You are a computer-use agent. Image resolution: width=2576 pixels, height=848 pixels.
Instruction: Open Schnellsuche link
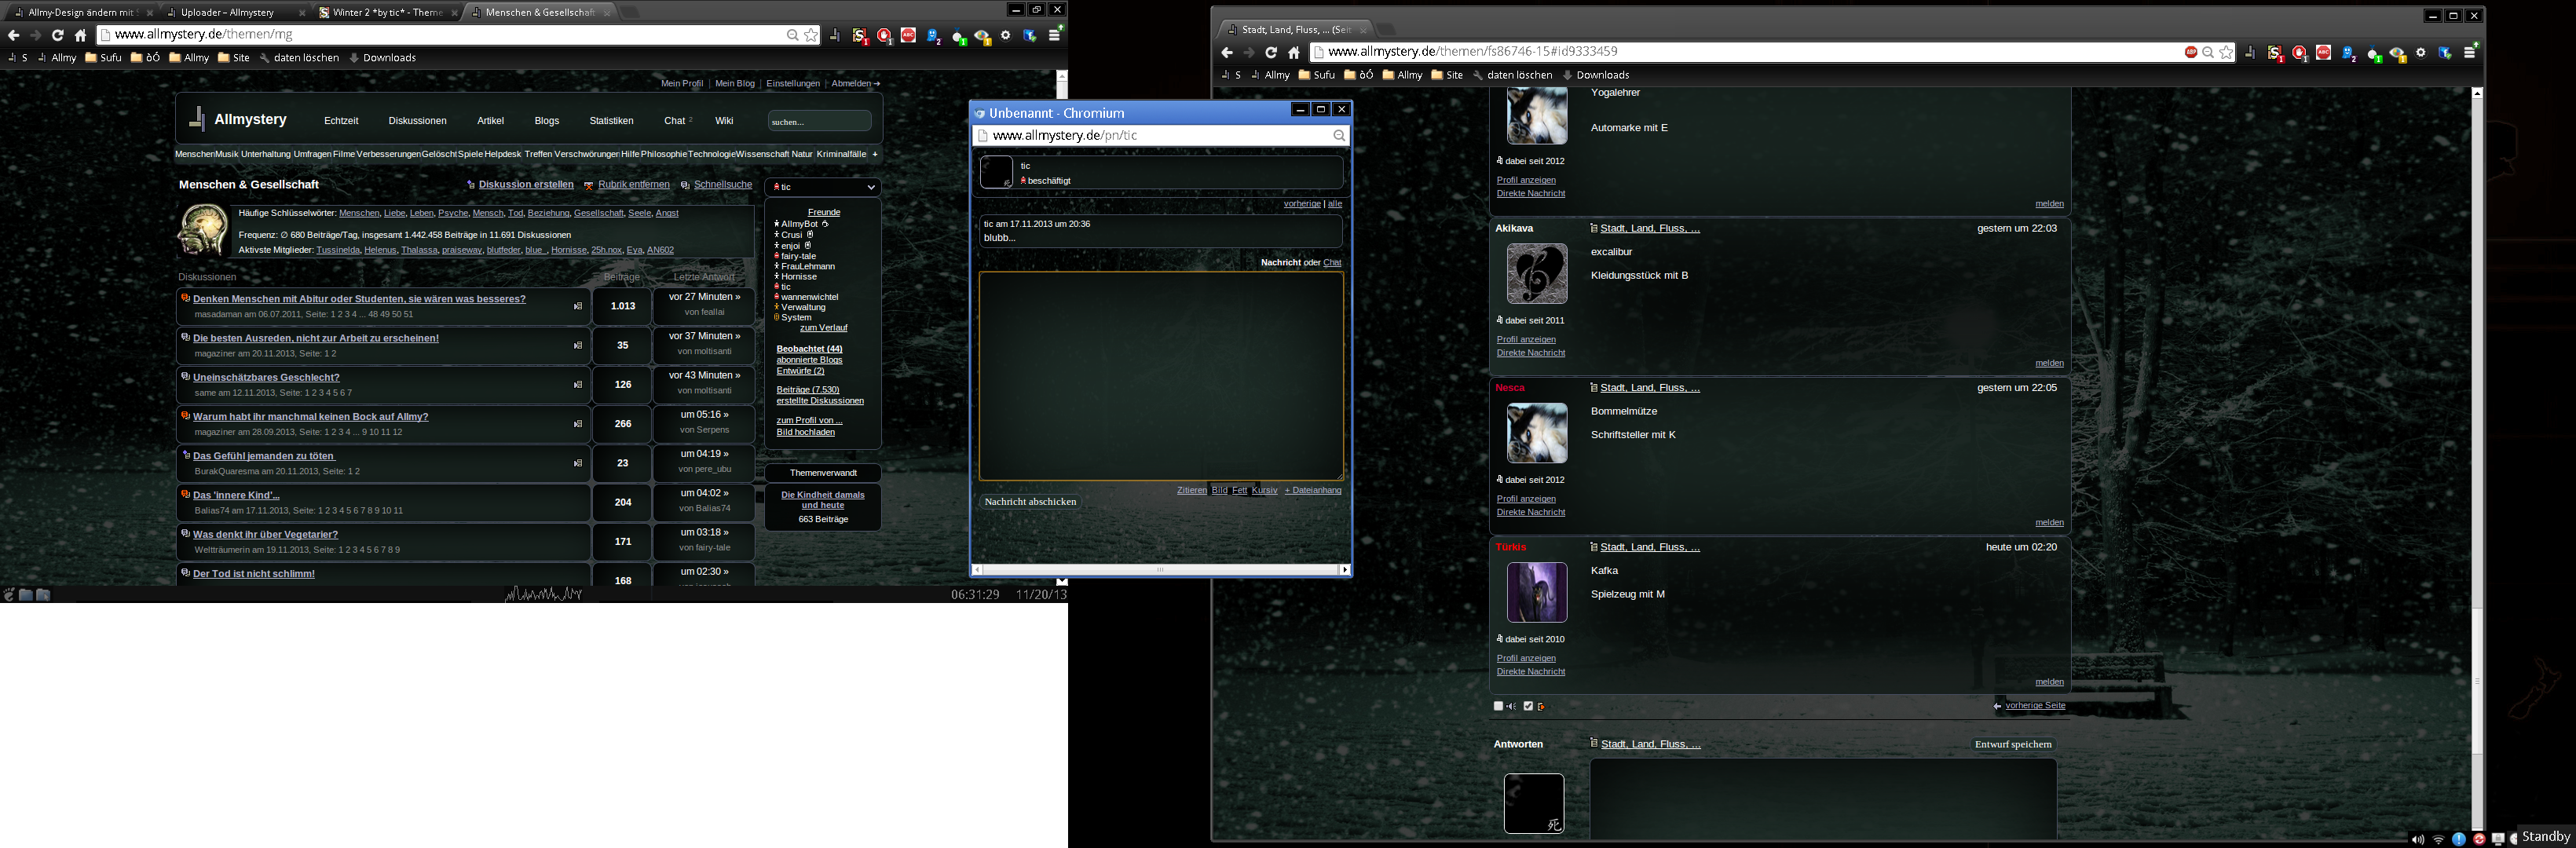723,185
